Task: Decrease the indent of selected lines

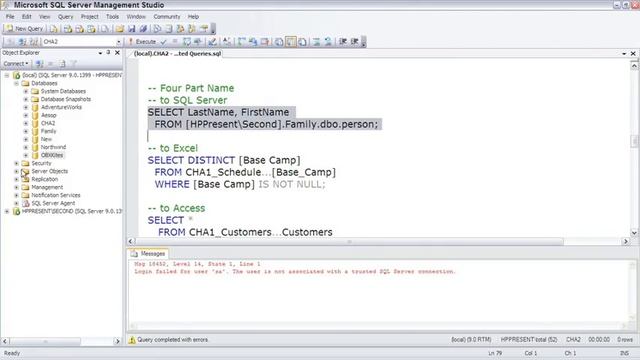Action: 343,42
